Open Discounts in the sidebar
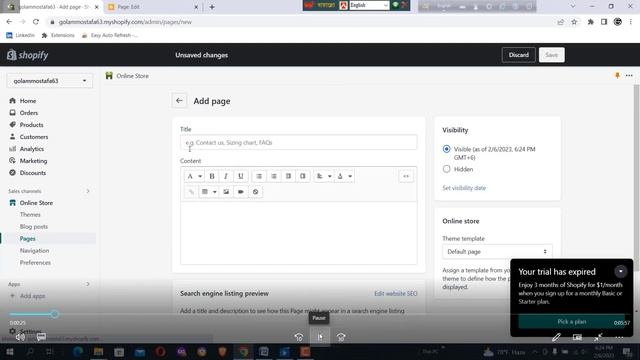 pos(33,173)
